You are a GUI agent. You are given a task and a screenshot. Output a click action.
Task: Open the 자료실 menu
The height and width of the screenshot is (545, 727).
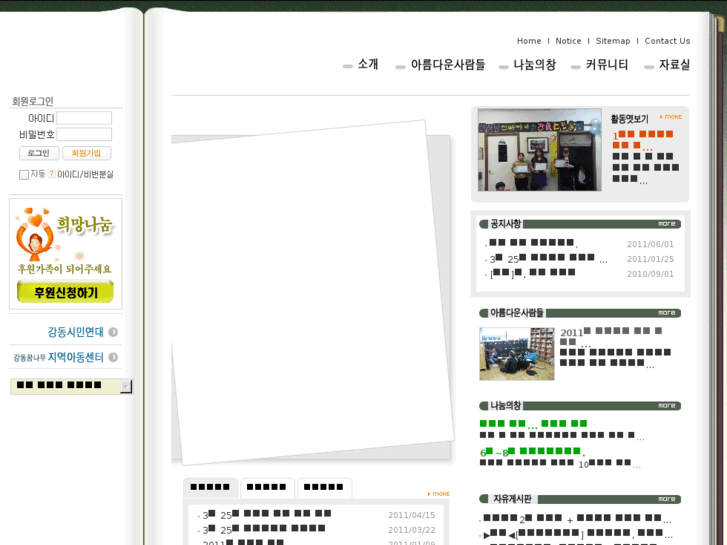674,64
